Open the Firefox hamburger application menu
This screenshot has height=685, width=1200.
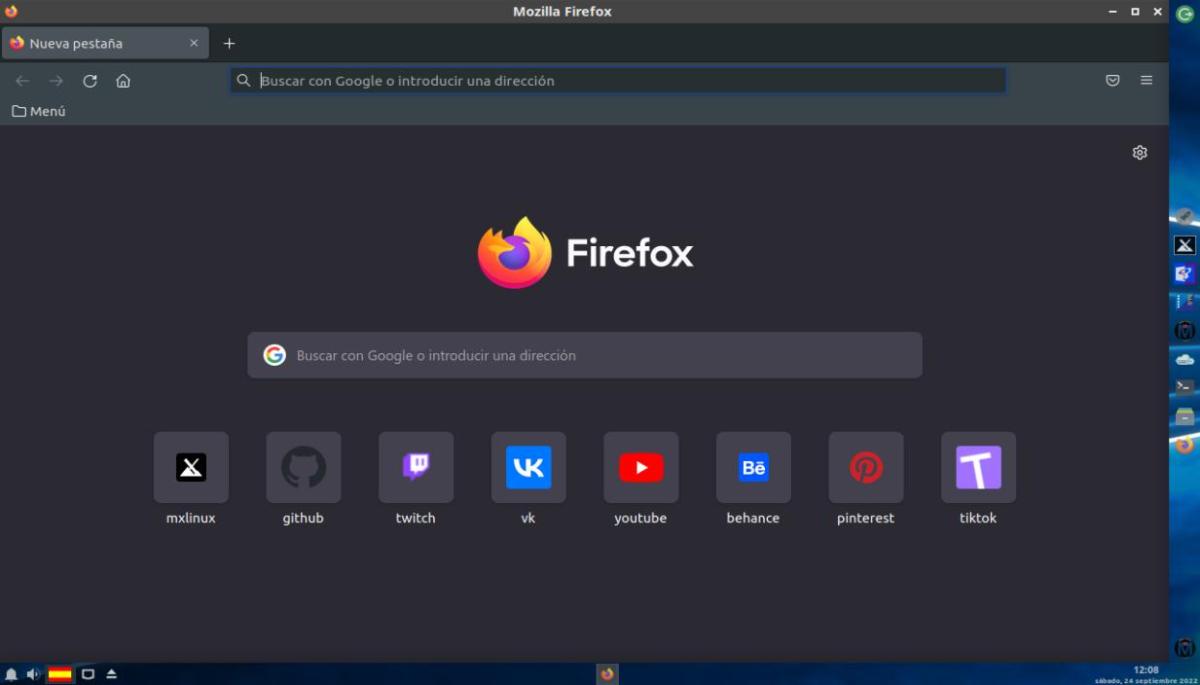1146,81
